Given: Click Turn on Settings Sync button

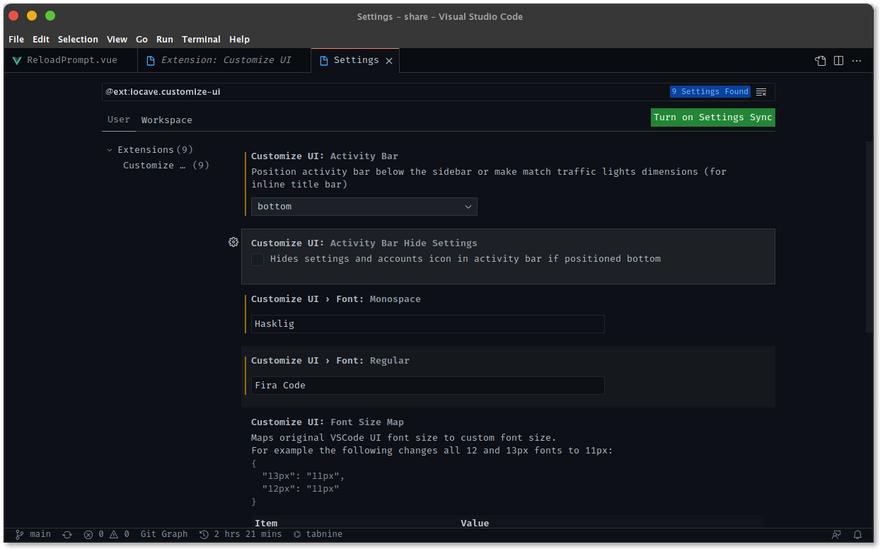Looking at the screenshot, I should pos(712,117).
